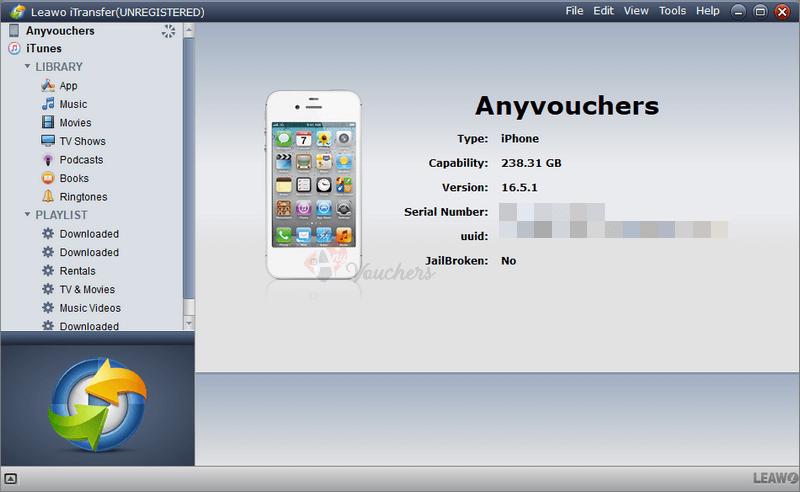Open the Help menu

point(707,11)
